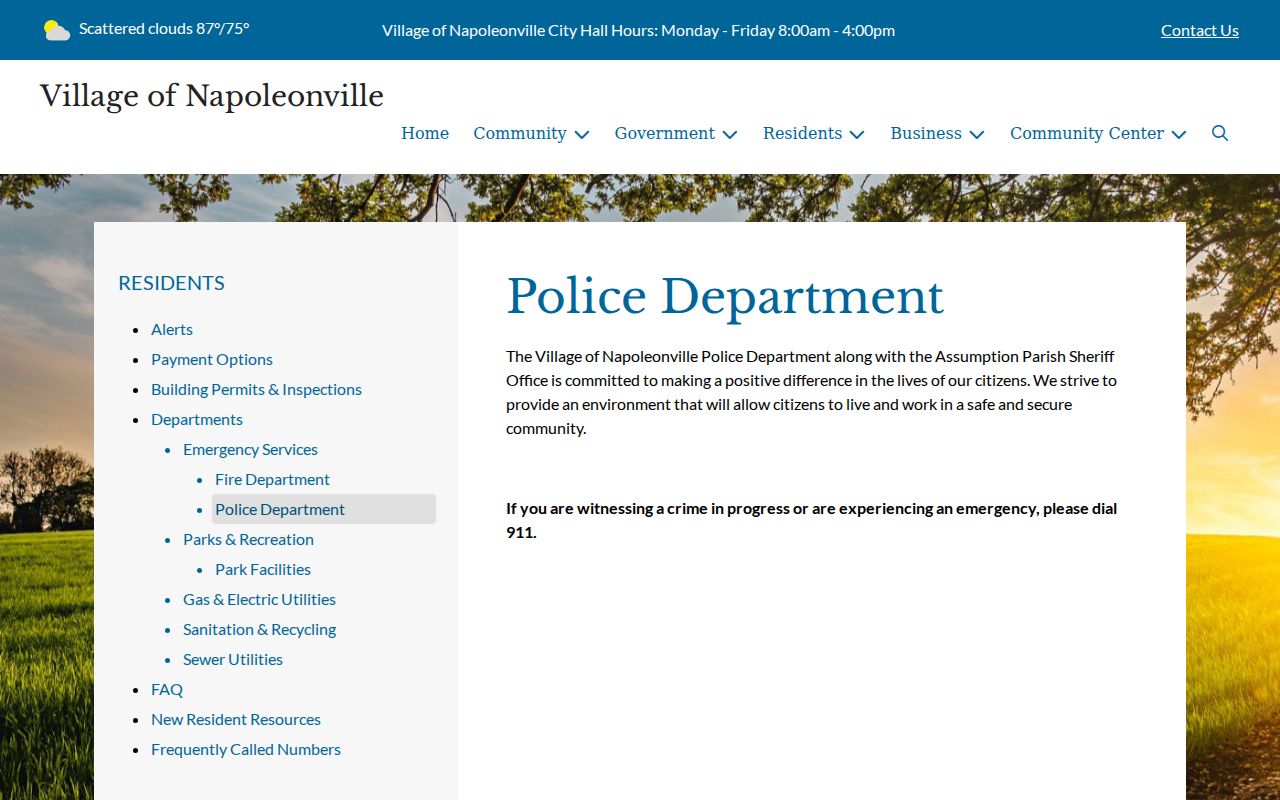
Task: Click the Village of Napoleonville site title
Action: [x=212, y=96]
